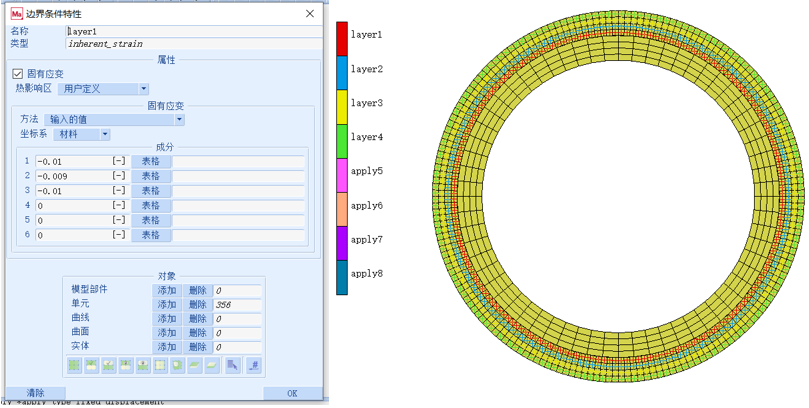Image resolution: width=809 pixels, height=408 pixels.
Task: Click the 名称 field containing layer1
Action: [195, 31]
